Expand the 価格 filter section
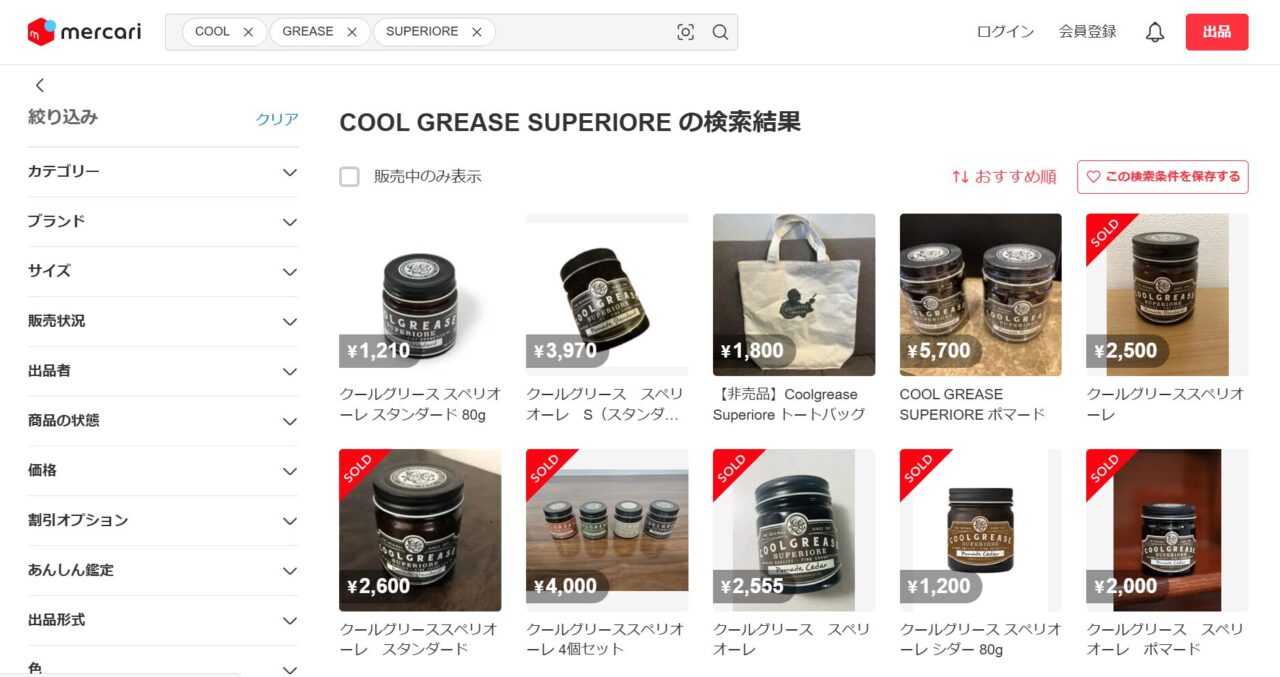 (x=163, y=471)
